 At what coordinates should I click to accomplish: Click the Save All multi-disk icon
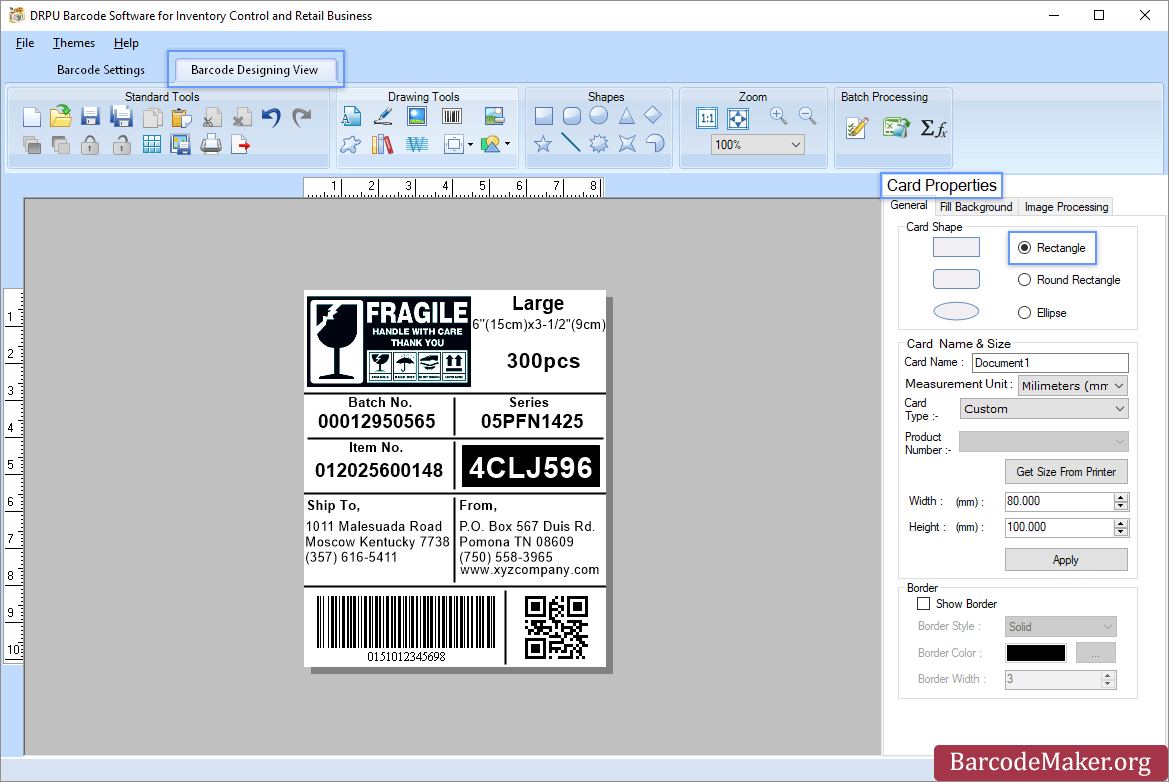click(x=121, y=117)
